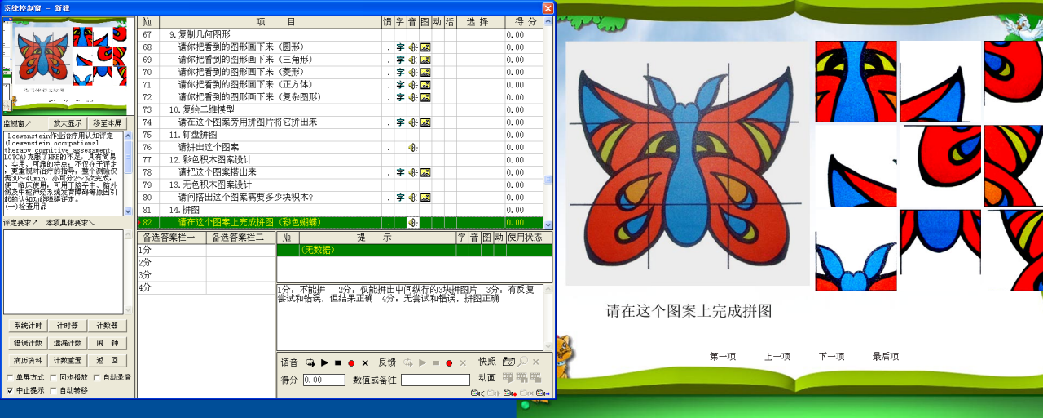The height and width of the screenshot is (418, 1044).
Task: Enable the 同步播放 checkbox
Action: [53, 377]
